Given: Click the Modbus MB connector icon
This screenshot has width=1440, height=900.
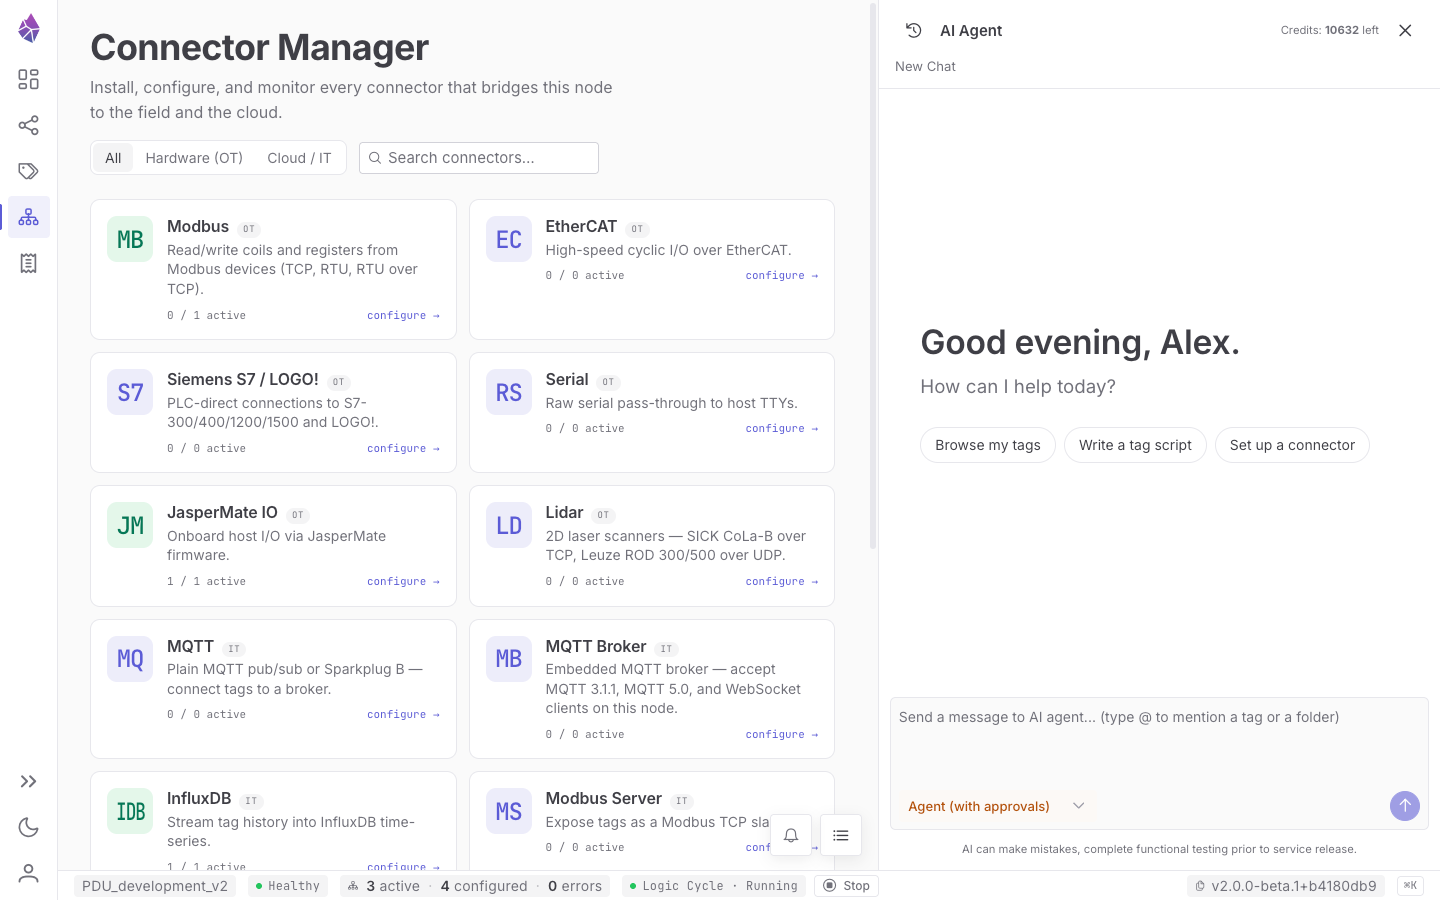Looking at the screenshot, I should coord(130,239).
